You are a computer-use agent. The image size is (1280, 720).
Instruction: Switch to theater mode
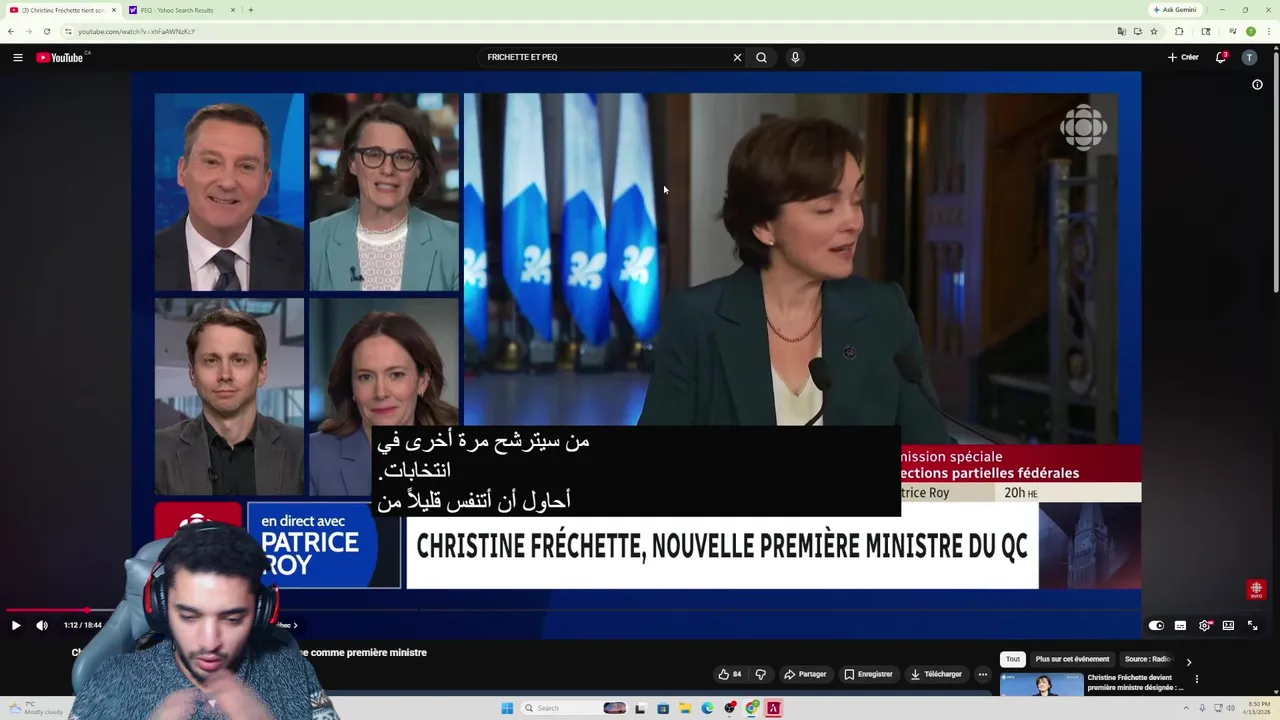(x=1228, y=625)
